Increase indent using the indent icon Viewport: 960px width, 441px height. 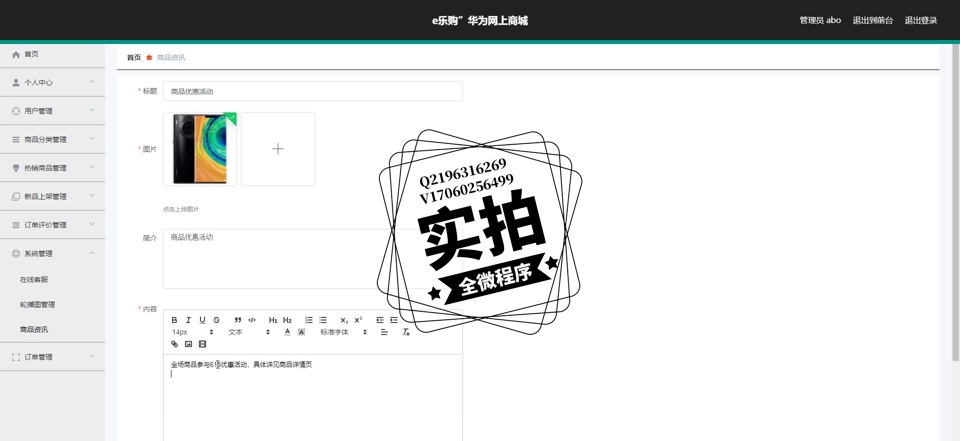point(394,320)
